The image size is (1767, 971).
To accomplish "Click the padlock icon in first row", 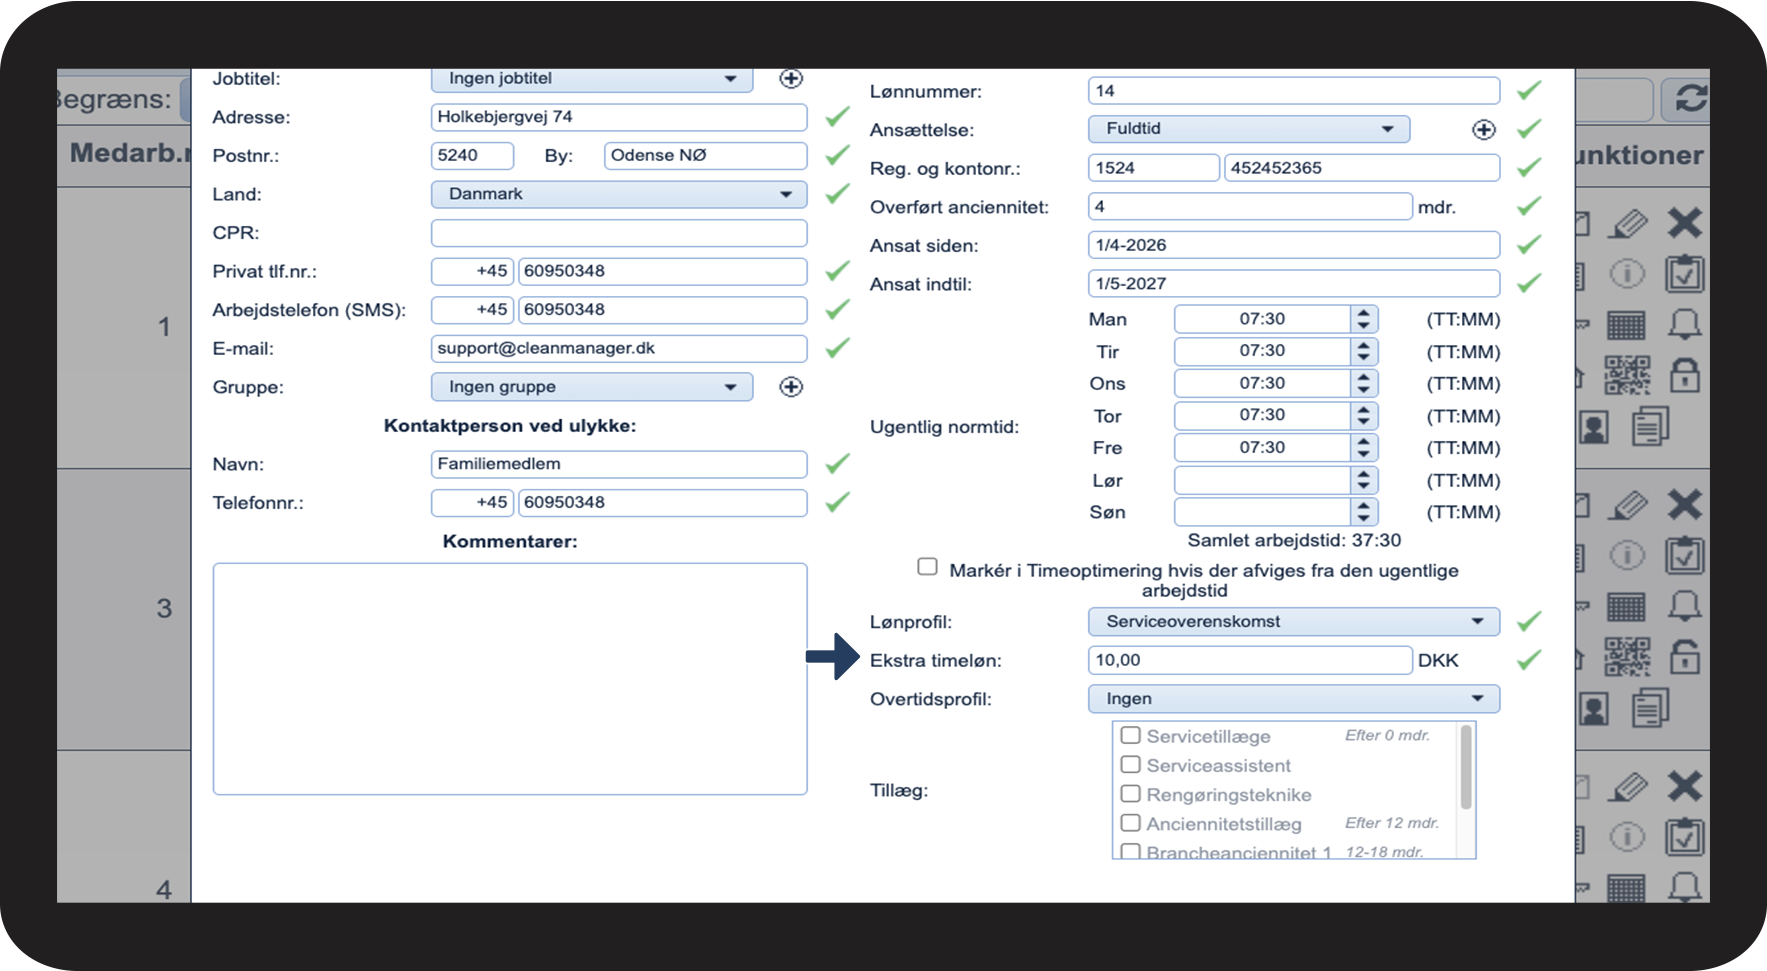I will 1685,375.
